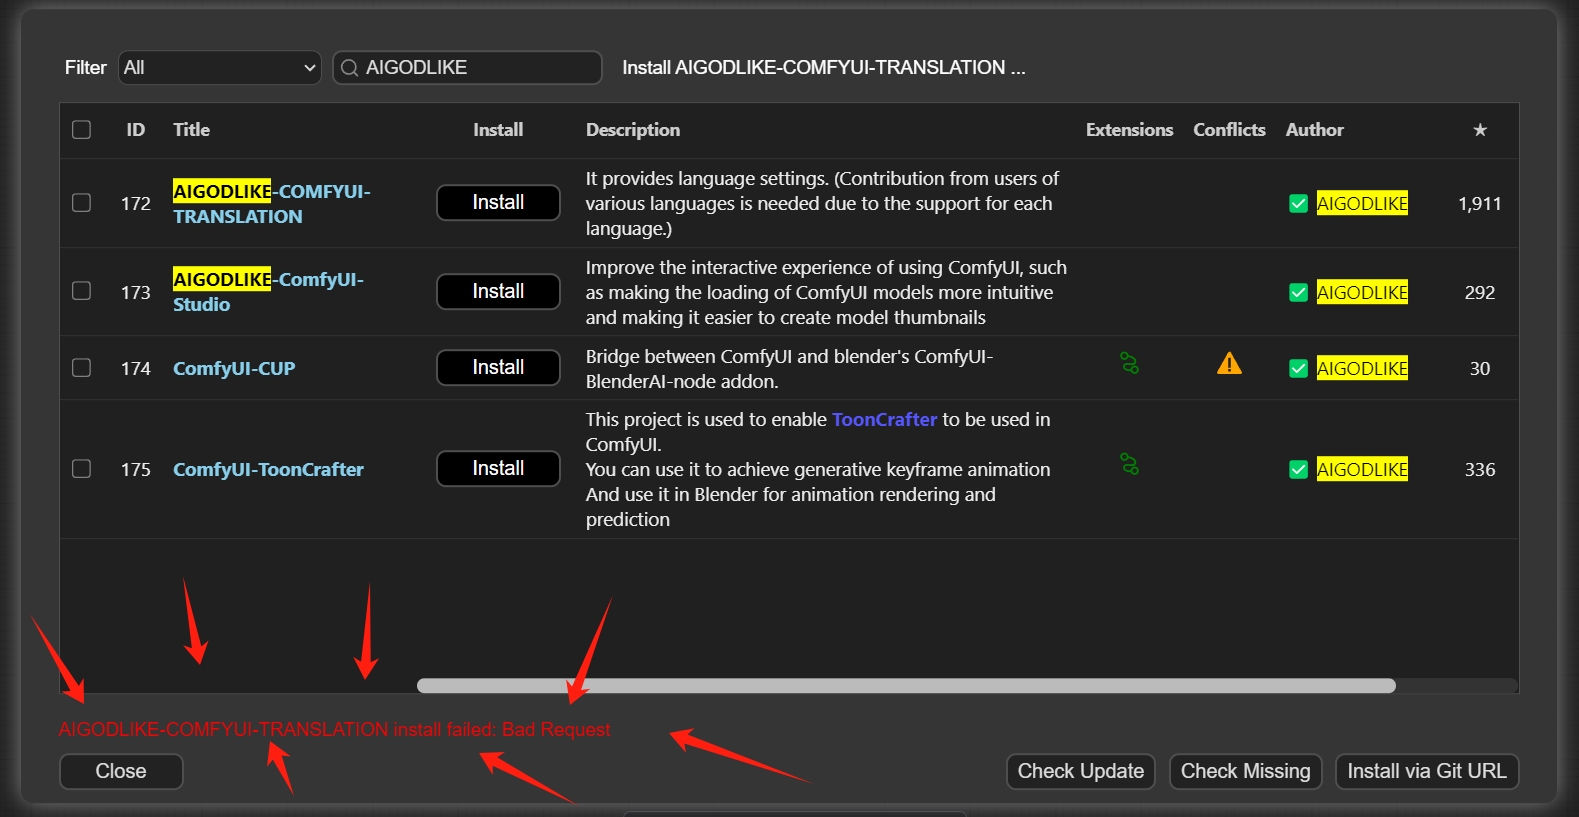Install ComfyUI-CUP node
This screenshot has width=1579, height=817.
[x=498, y=368]
